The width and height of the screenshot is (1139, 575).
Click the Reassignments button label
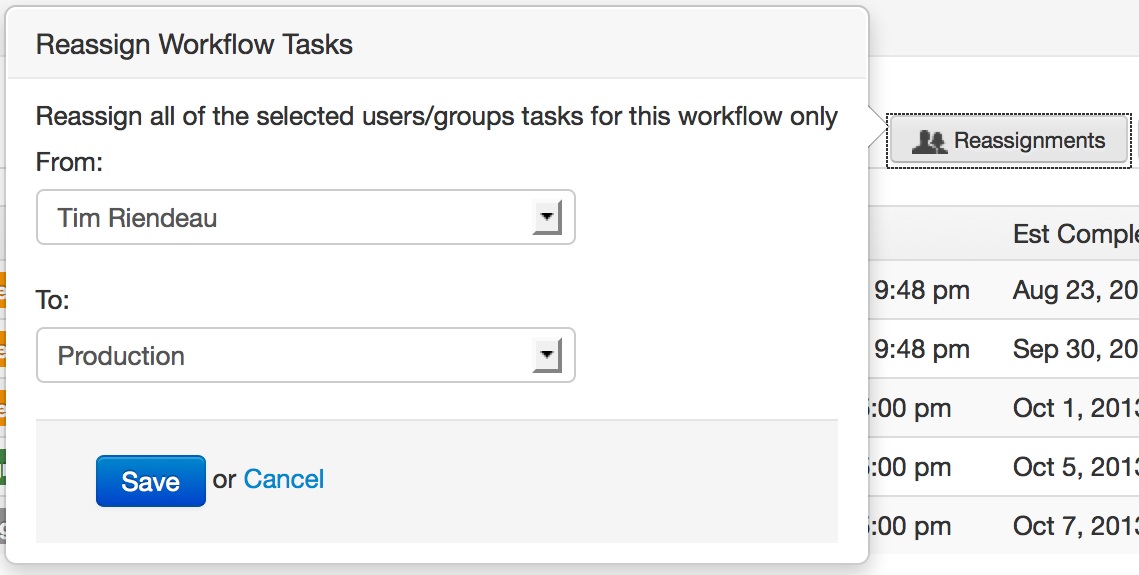tap(1029, 140)
